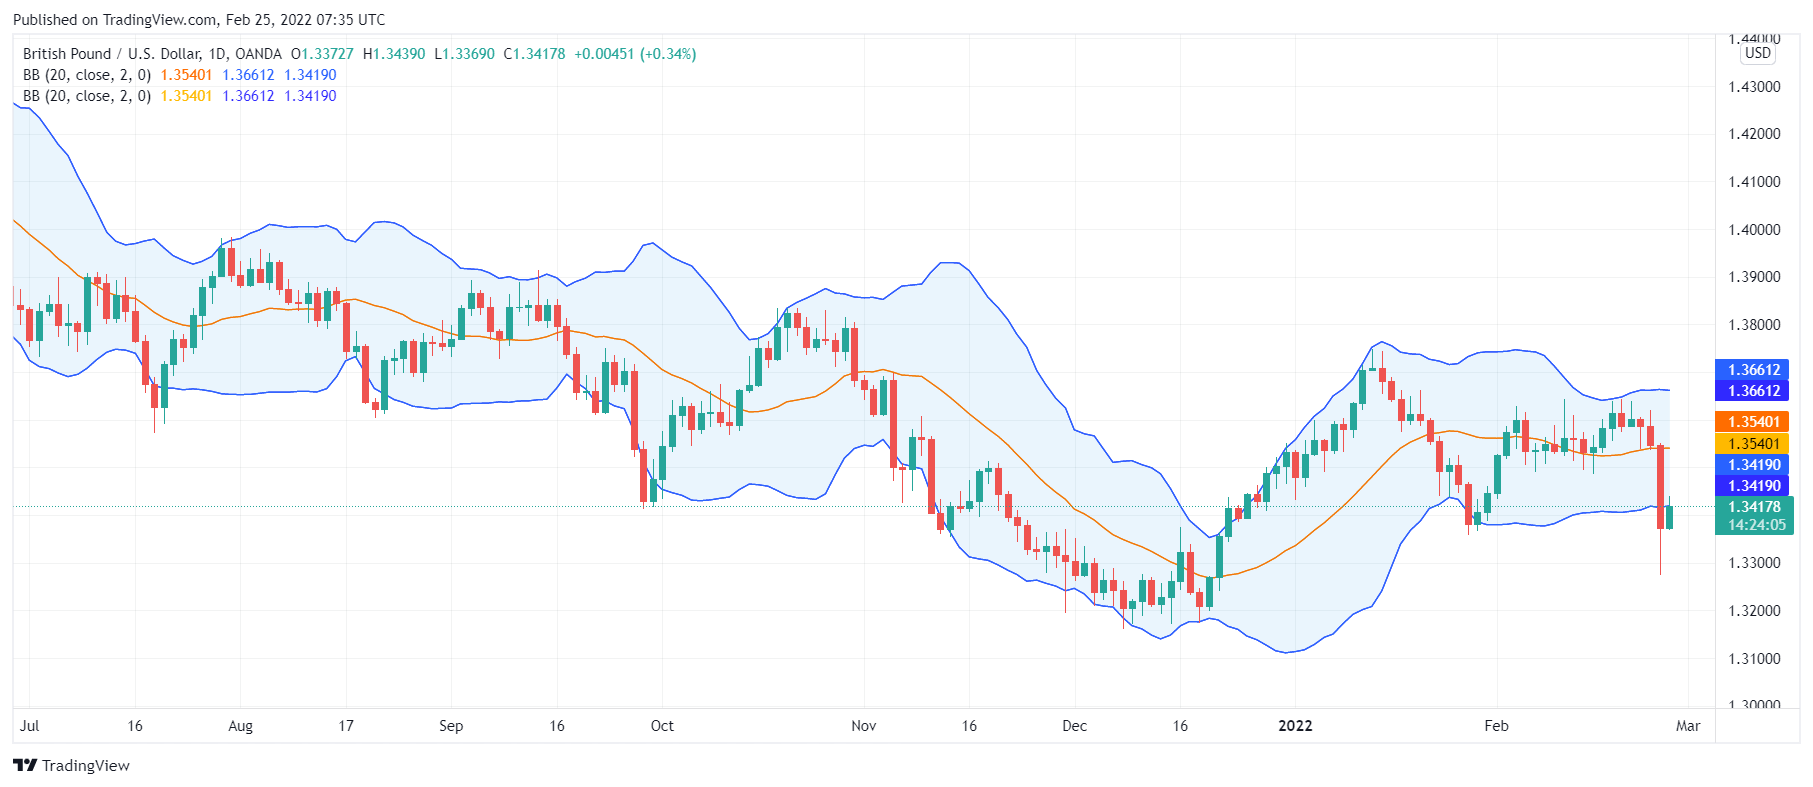Select the first BB (20, close, 2, 0) legend
The width and height of the screenshot is (1813, 787).
(87, 75)
